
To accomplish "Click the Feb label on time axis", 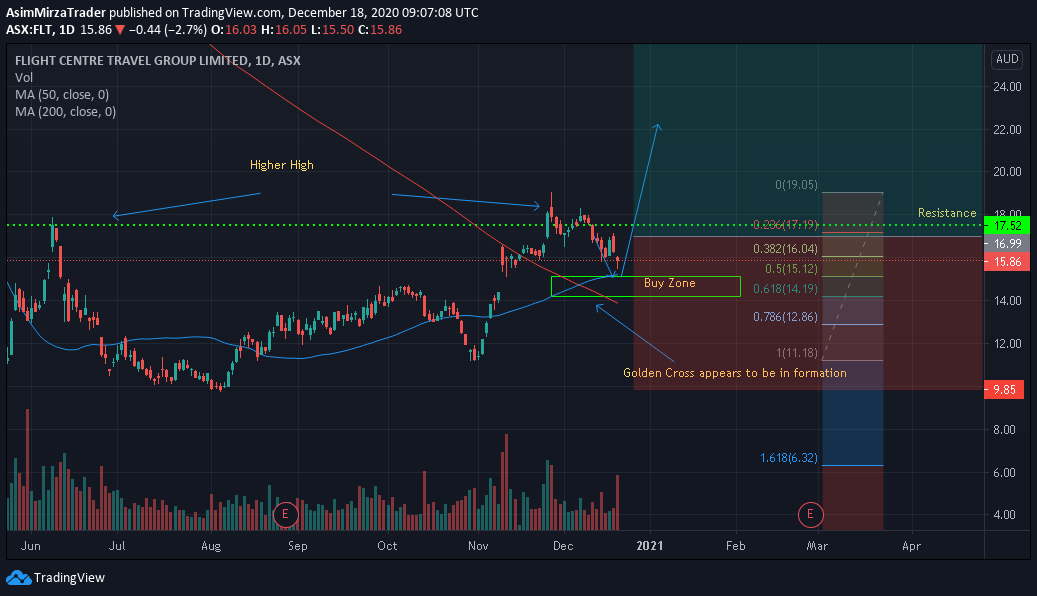I will [x=735, y=546].
